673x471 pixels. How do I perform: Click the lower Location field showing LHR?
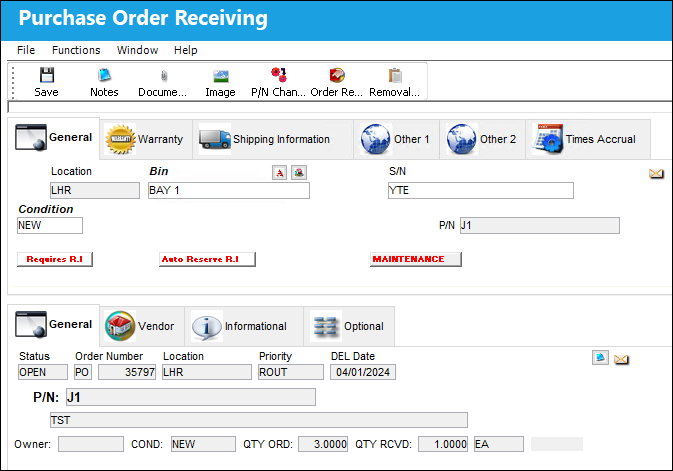pos(207,372)
